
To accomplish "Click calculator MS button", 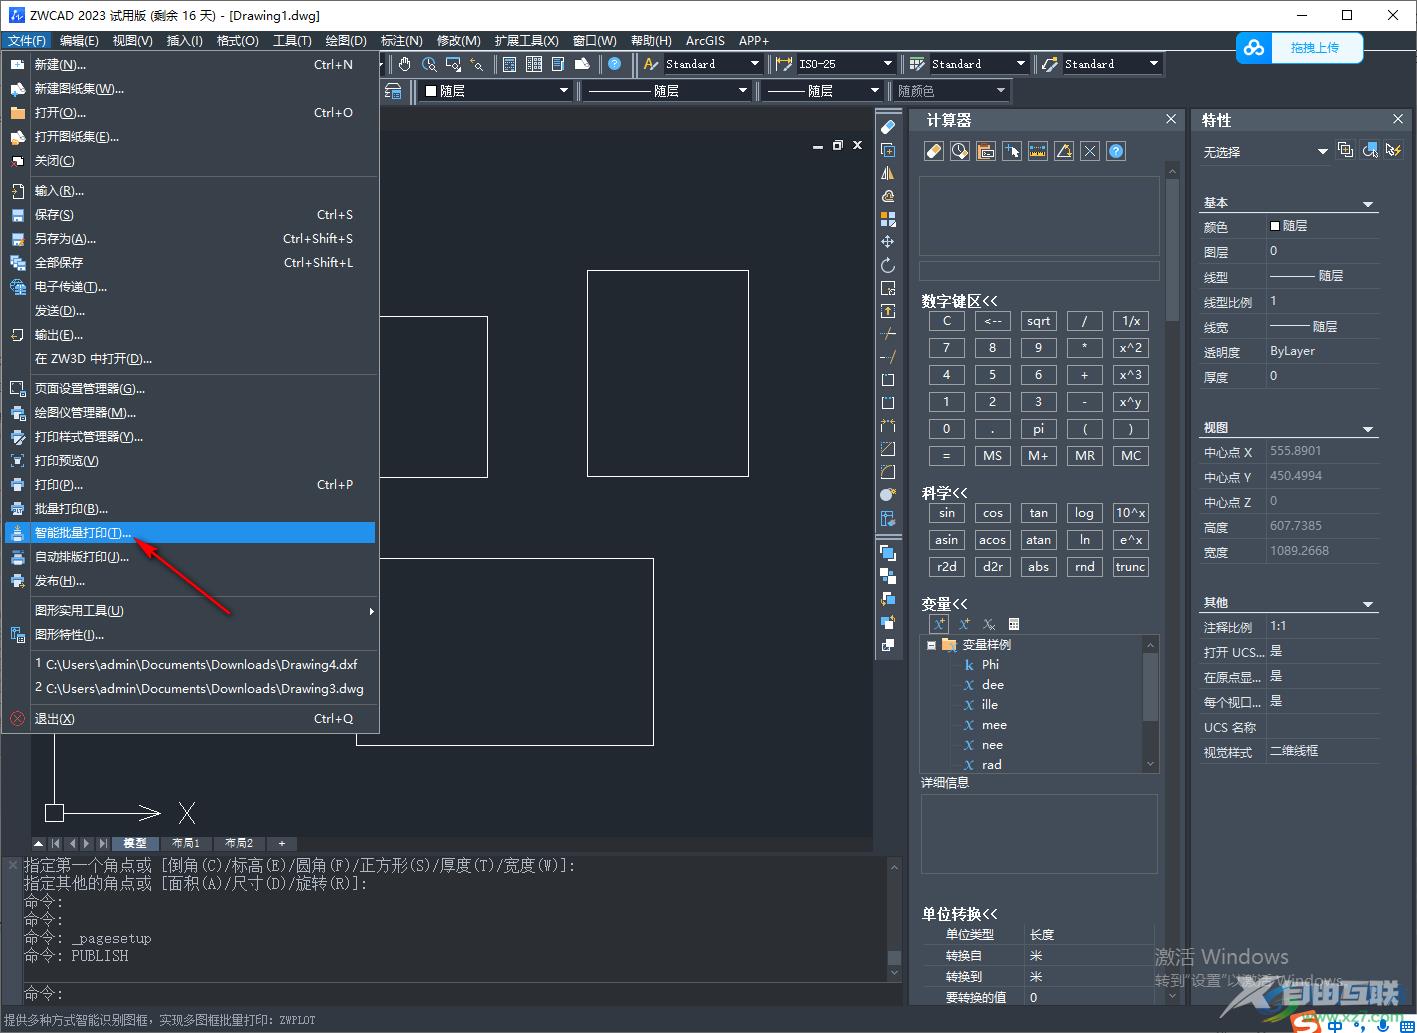I will [992, 456].
